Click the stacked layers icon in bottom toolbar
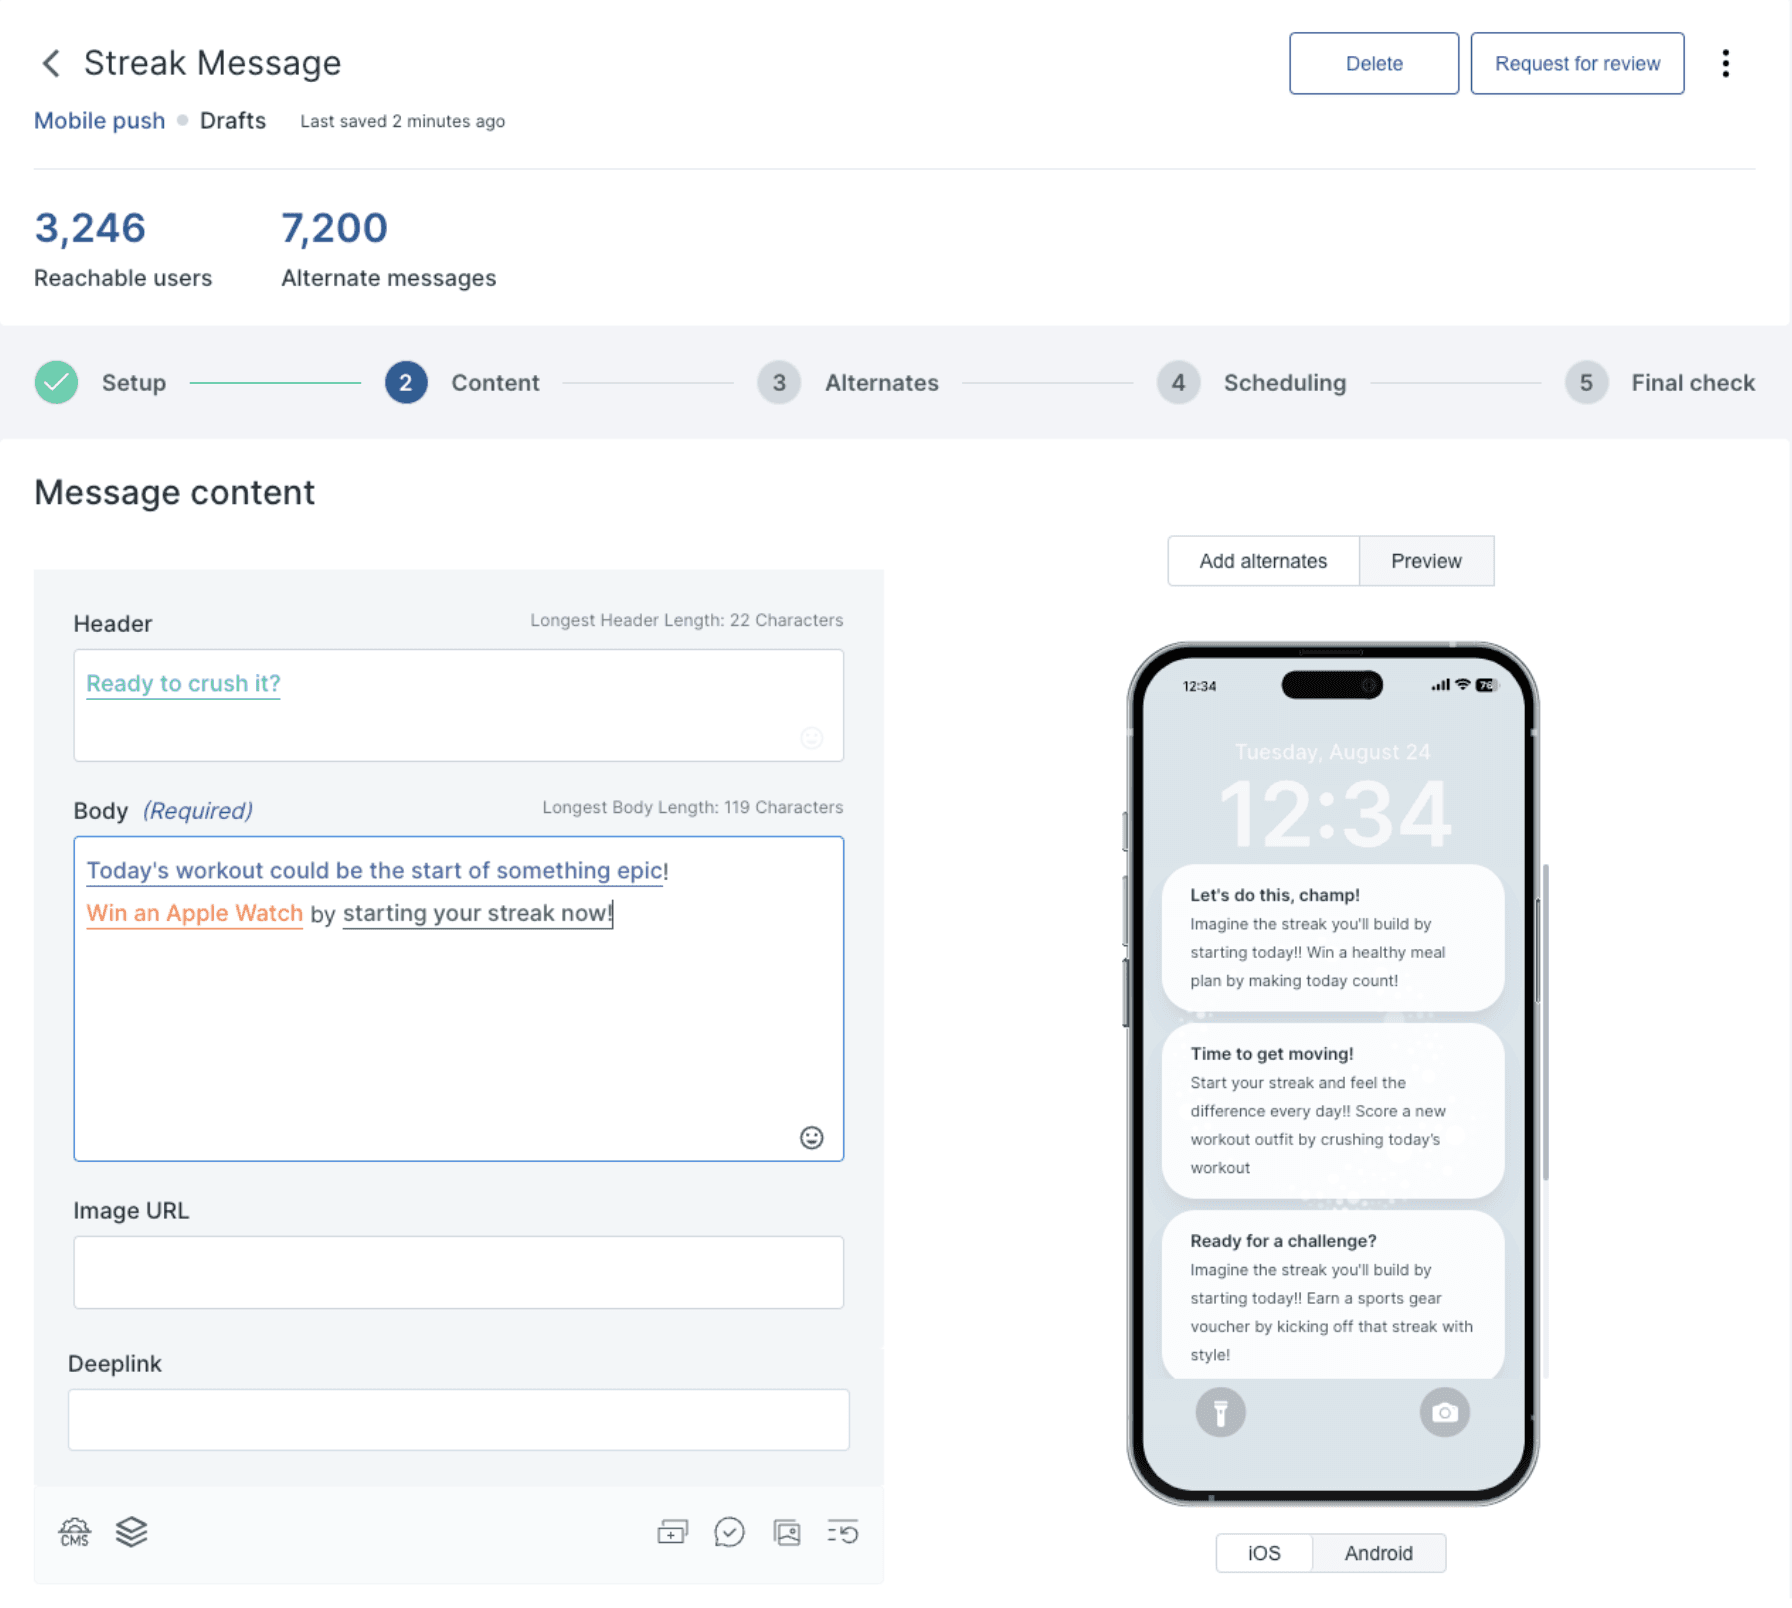The height and width of the screenshot is (1608, 1792). pos(132,1532)
